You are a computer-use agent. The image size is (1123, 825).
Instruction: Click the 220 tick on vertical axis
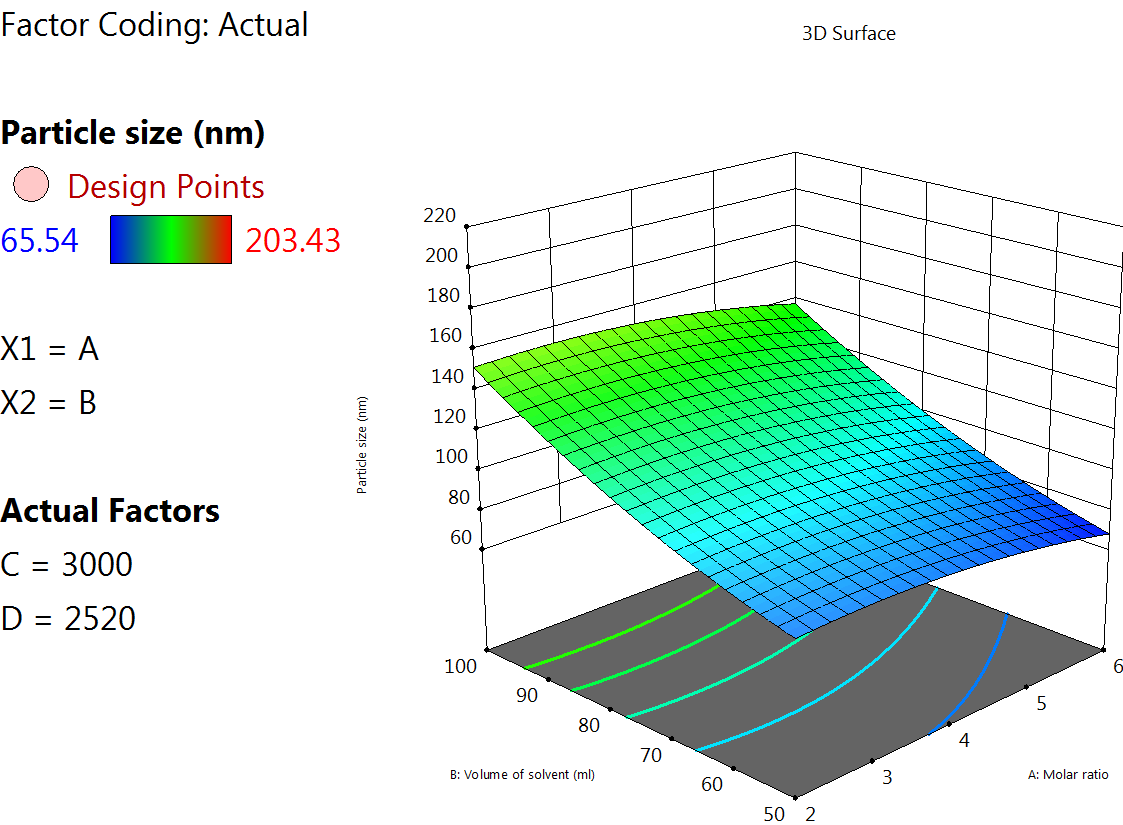pyautogui.click(x=441, y=216)
